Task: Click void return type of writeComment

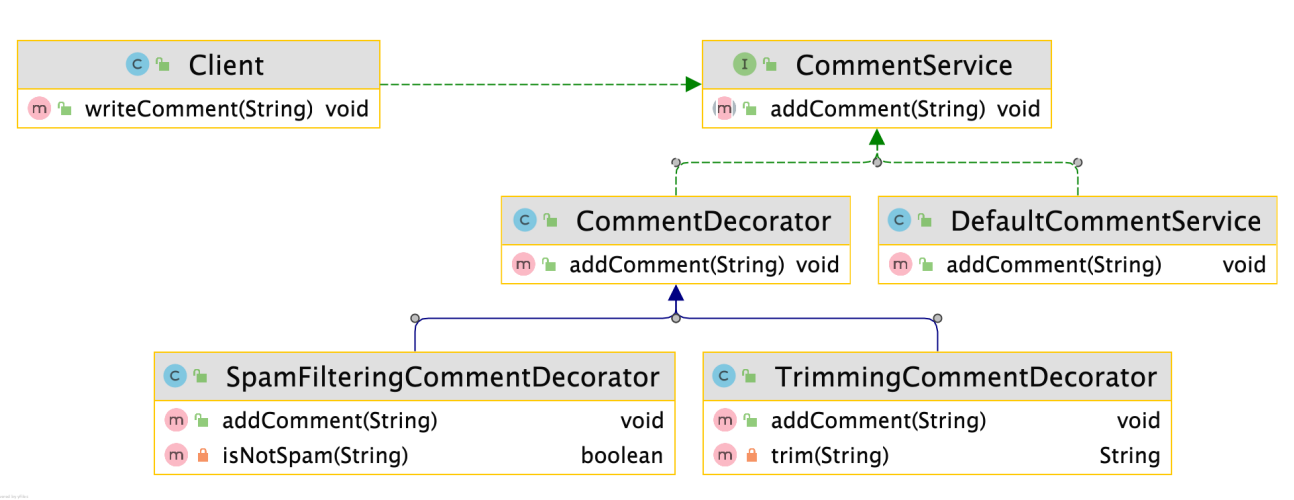Action: (347, 108)
